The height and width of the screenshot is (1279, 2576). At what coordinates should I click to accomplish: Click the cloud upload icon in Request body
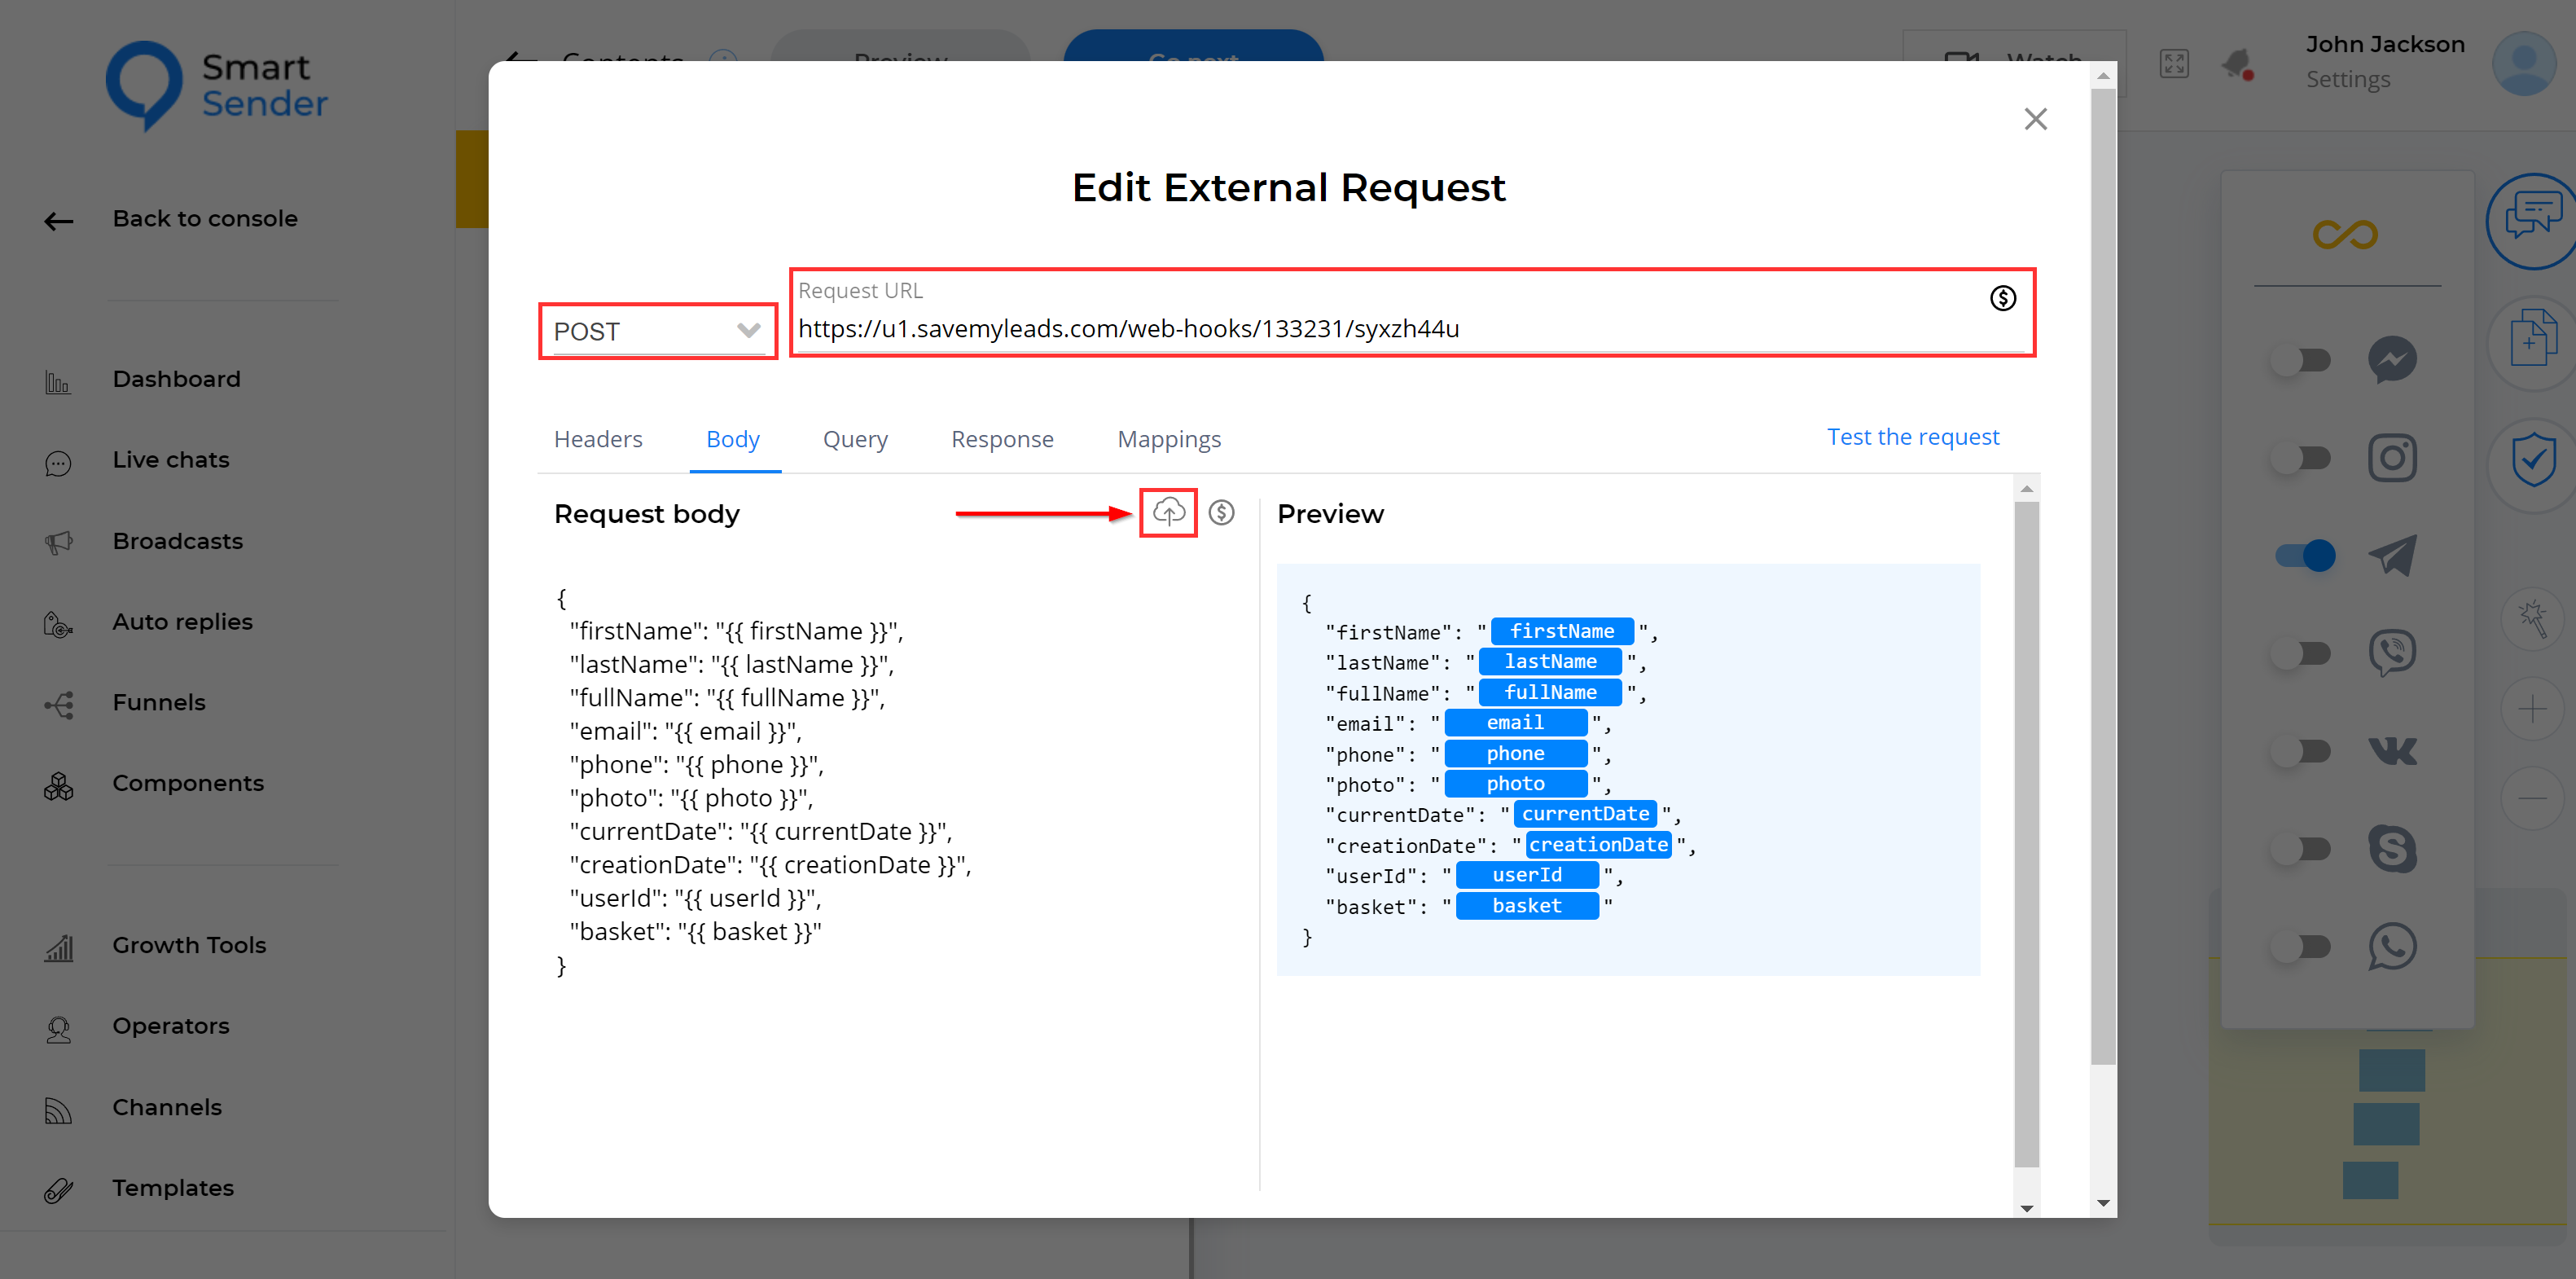tap(1168, 512)
